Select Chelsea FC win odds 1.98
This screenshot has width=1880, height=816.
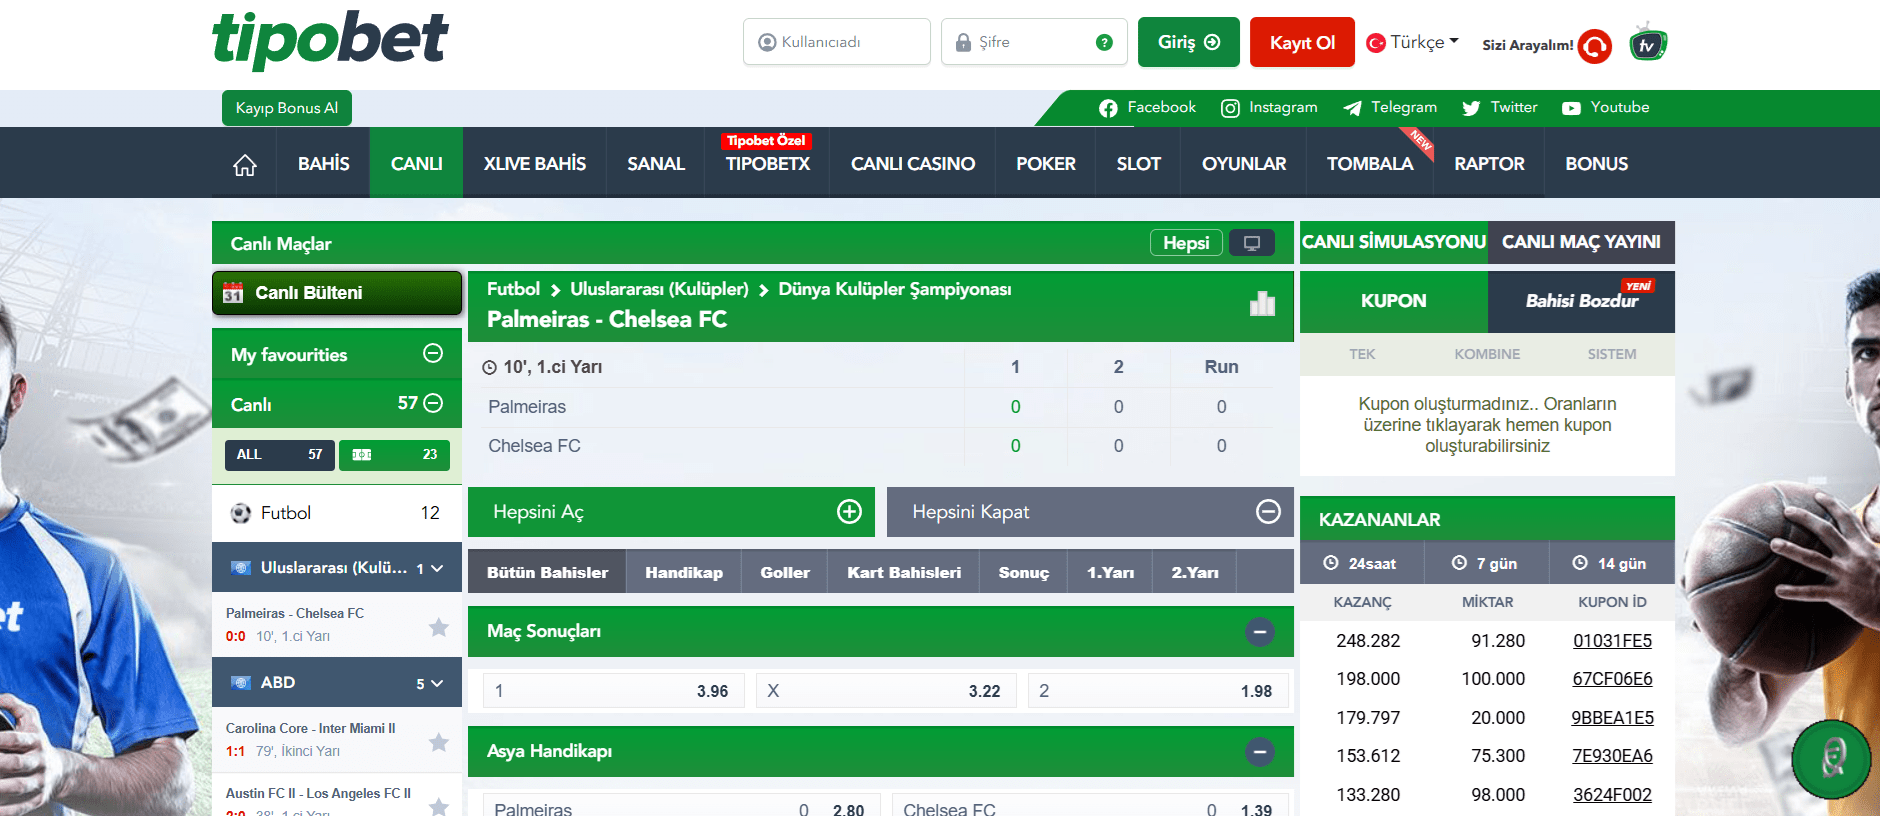tap(1157, 691)
